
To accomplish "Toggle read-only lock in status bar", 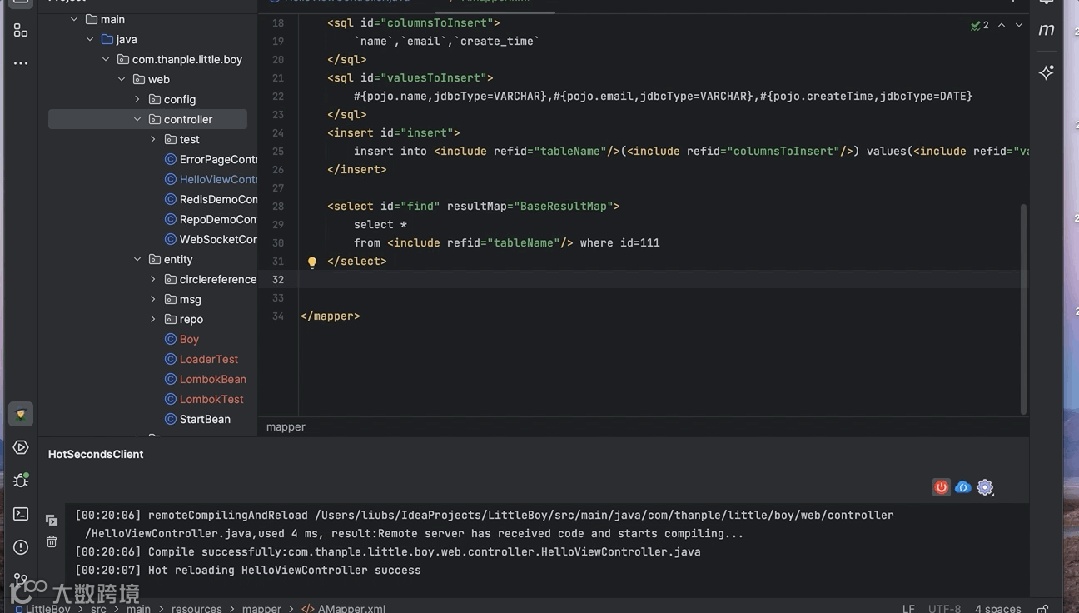I will point(1043,609).
